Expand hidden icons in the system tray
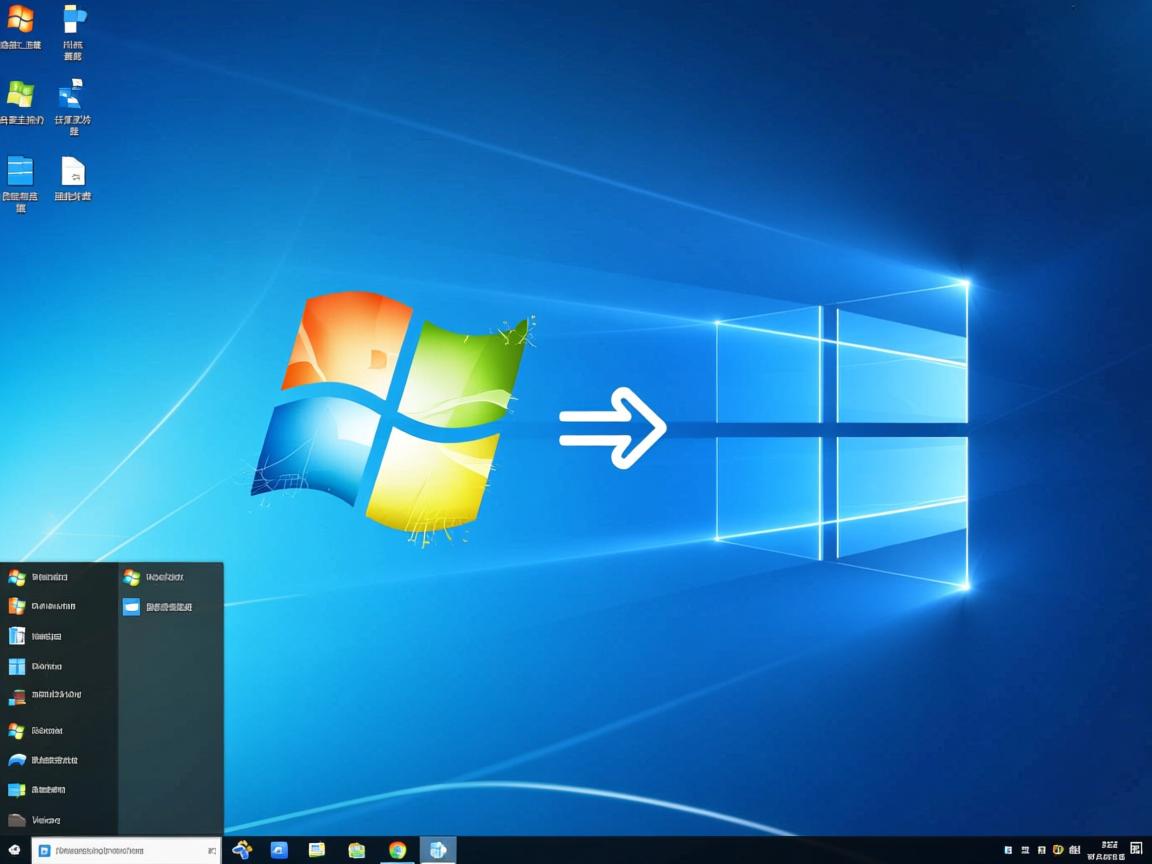Viewport: 1152px width, 864px height. click(x=1009, y=851)
